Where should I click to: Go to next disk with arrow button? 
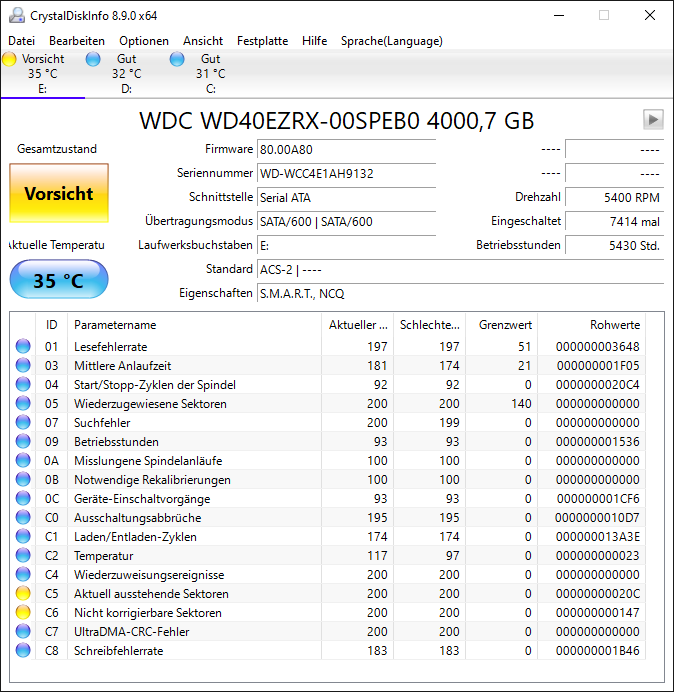653,119
